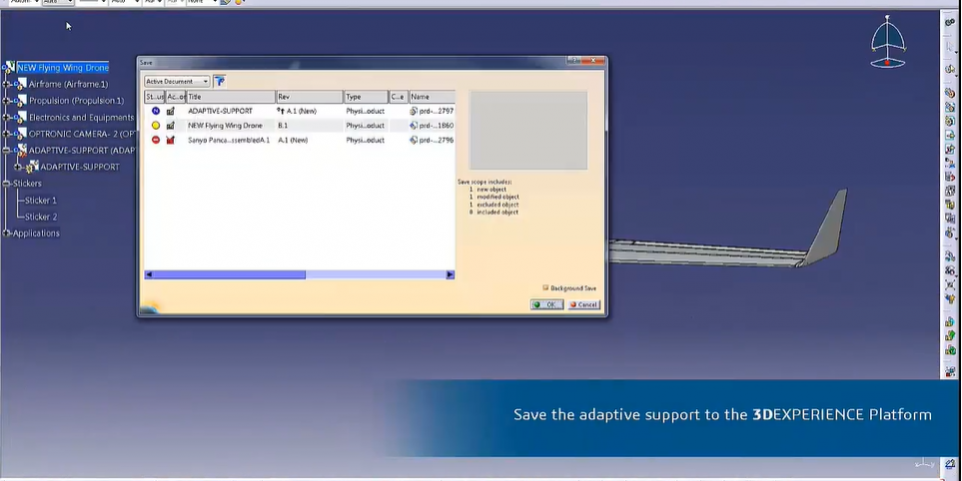This screenshot has width=962, height=481.
Task: Cancel the Save dialog
Action: tap(584, 305)
